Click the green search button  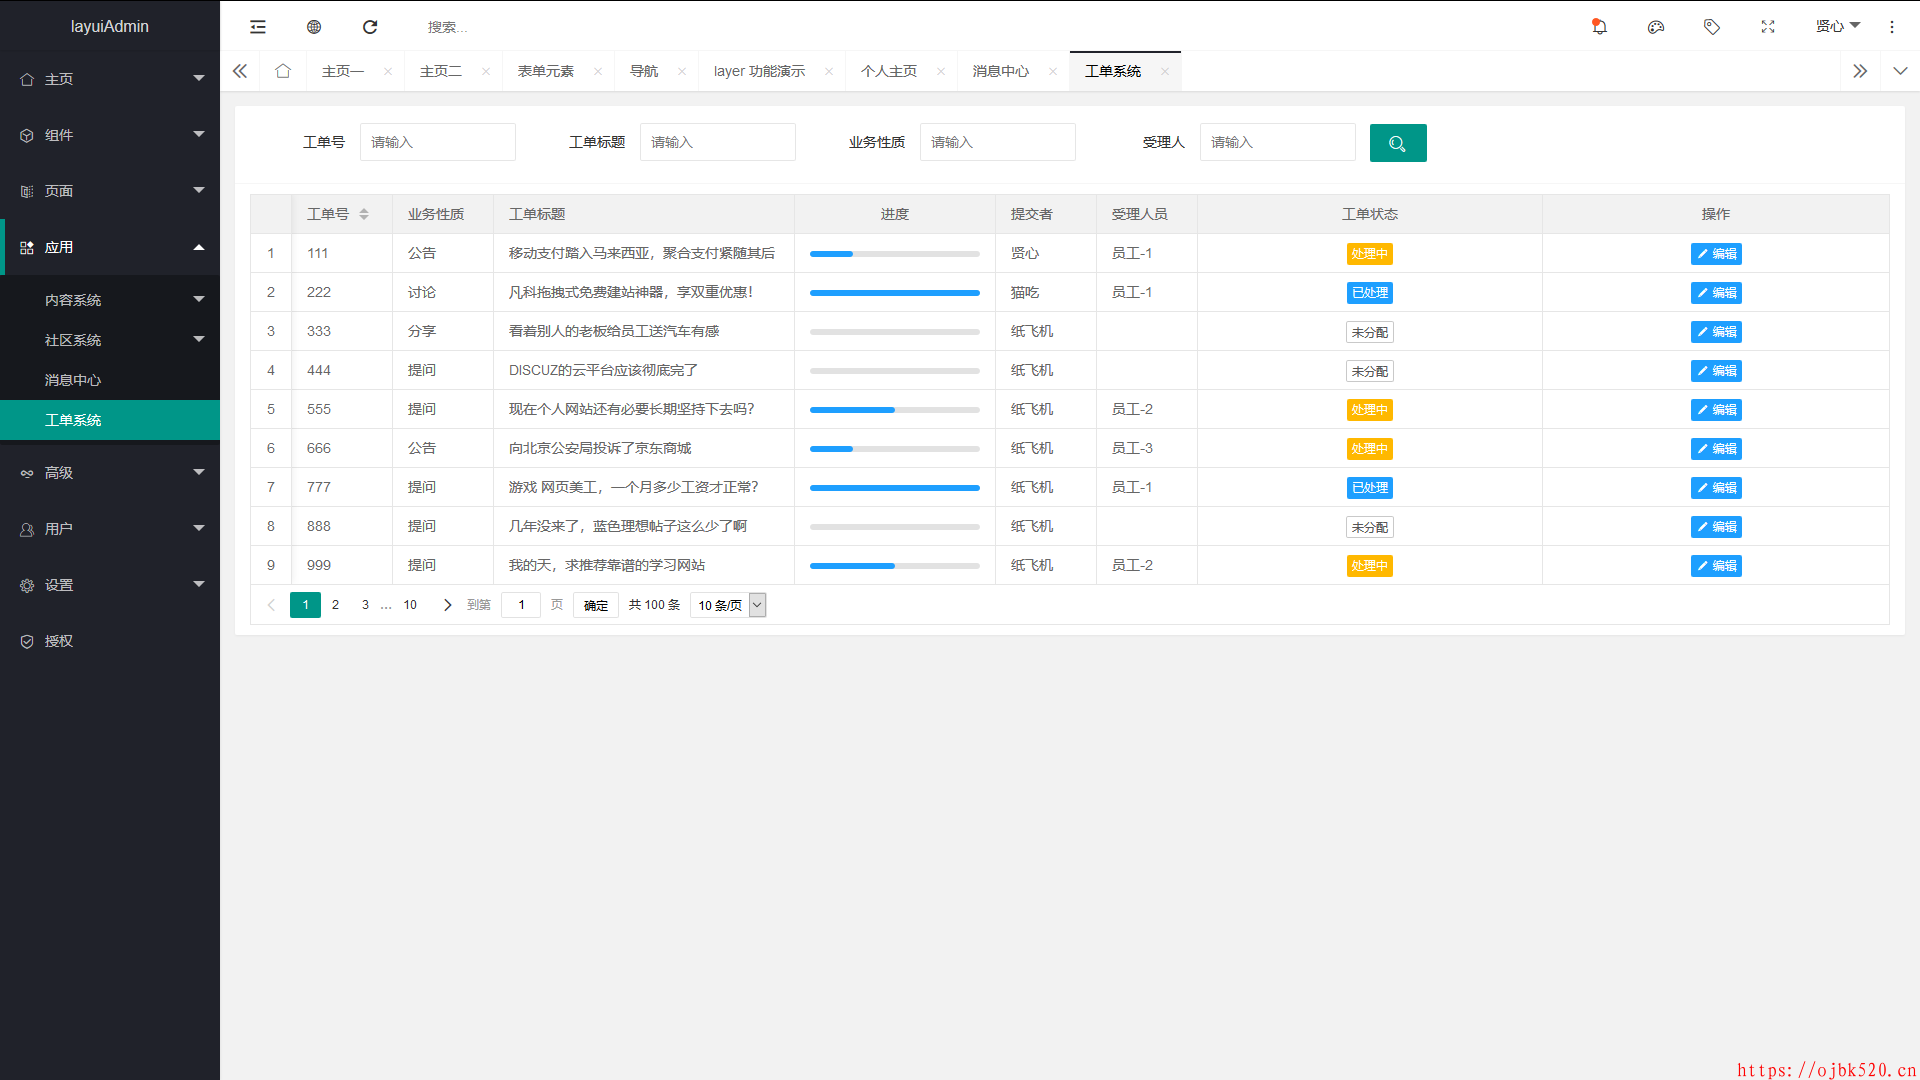pyautogui.click(x=1398, y=143)
